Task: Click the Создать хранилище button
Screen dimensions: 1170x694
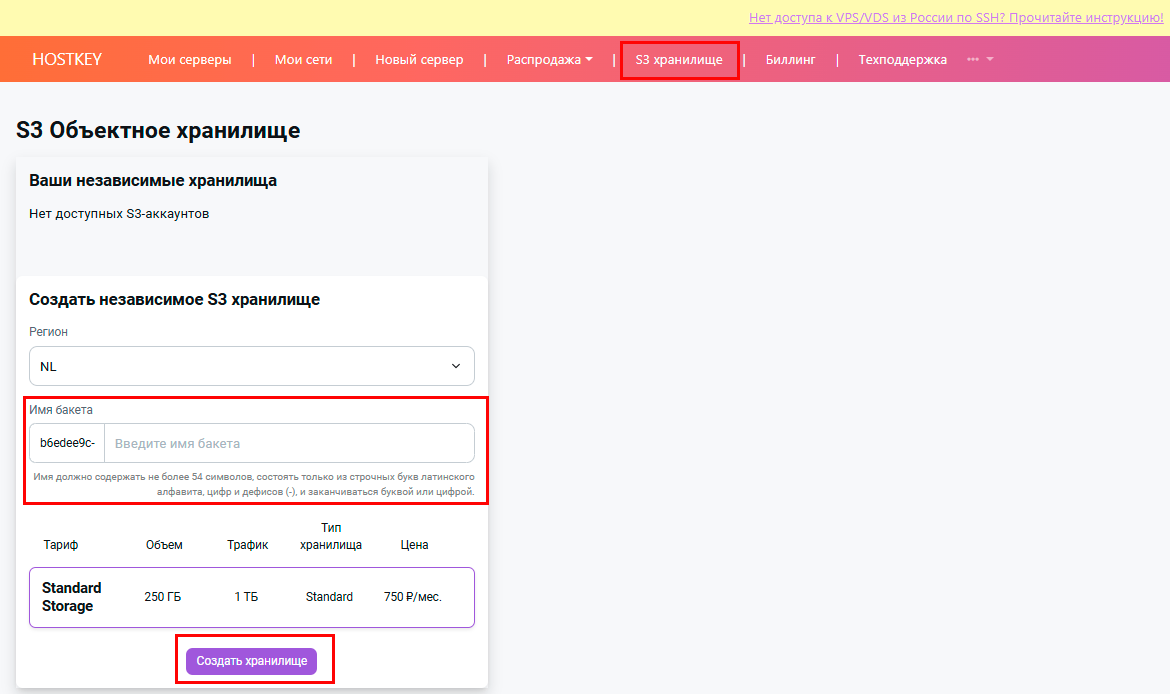Action: click(251, 661)
